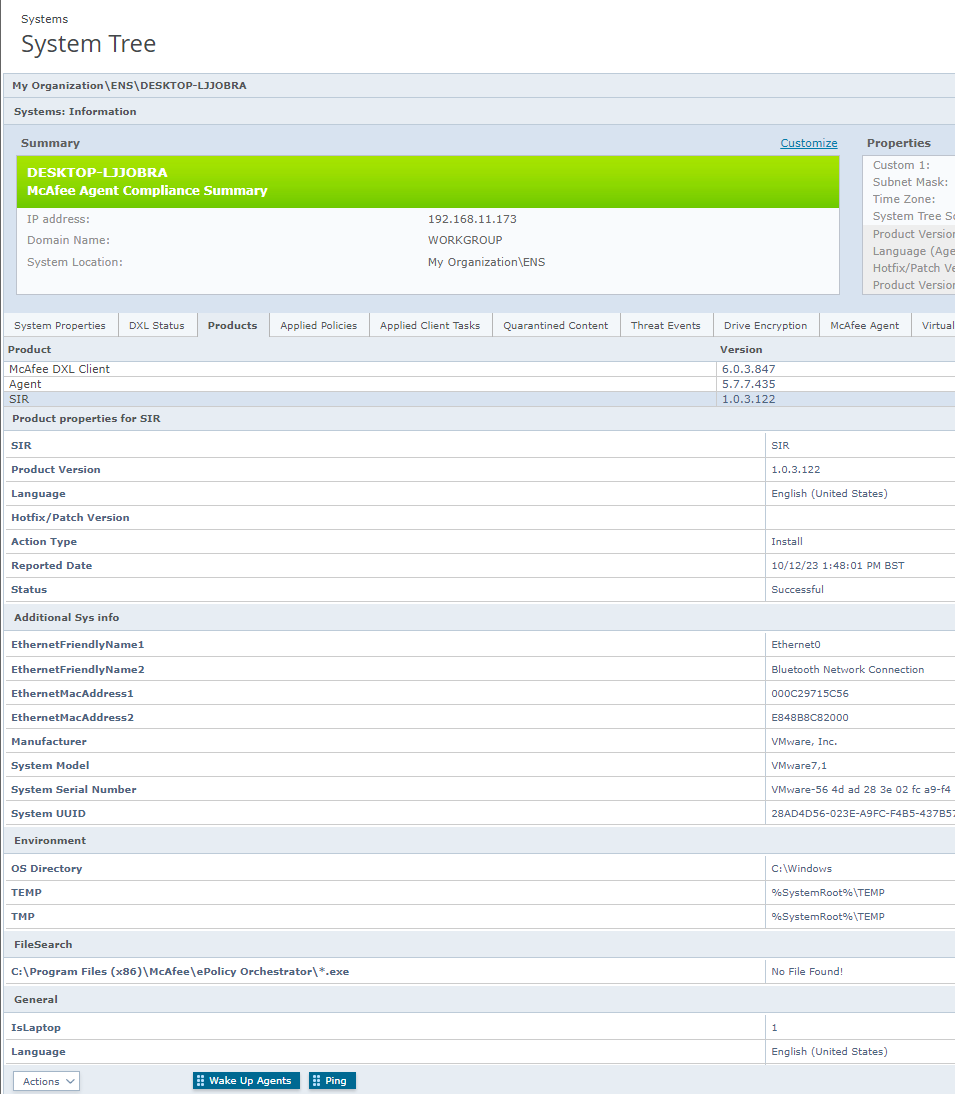This screenshot has width=955, height=1094.
Task: Open the Quarantined Content tab
Action: coord(556,326)
